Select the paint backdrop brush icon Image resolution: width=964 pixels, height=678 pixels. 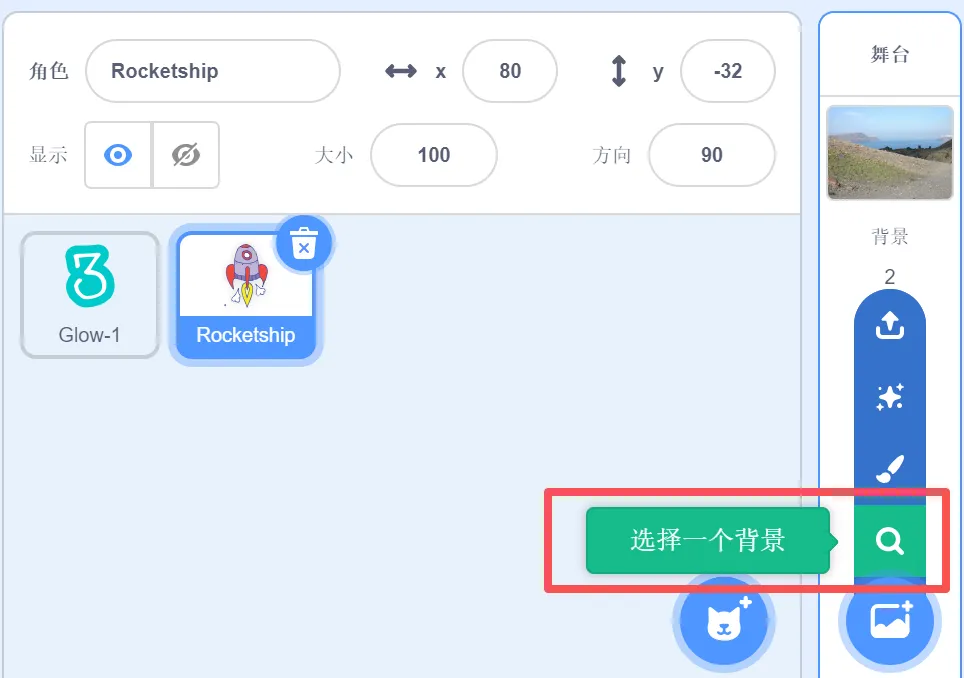click(x=890, y=469)
